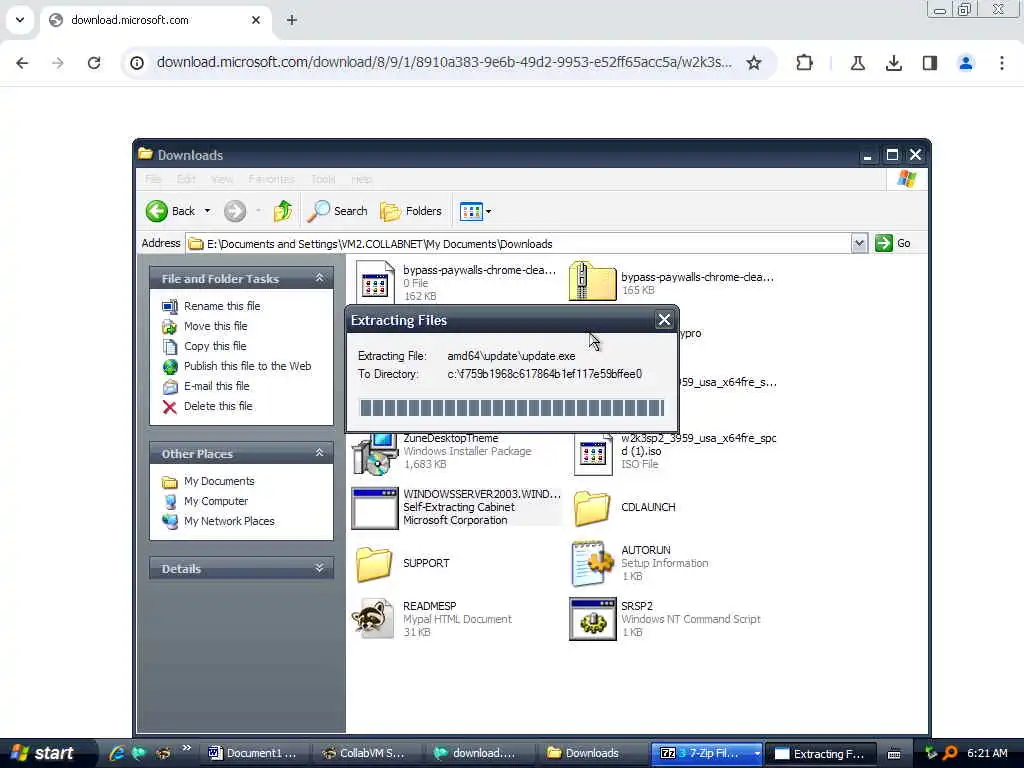The width and height of the screenshot is (1024, 768).
Task: Open My Computer from Other Places
Action: point(216,501)
